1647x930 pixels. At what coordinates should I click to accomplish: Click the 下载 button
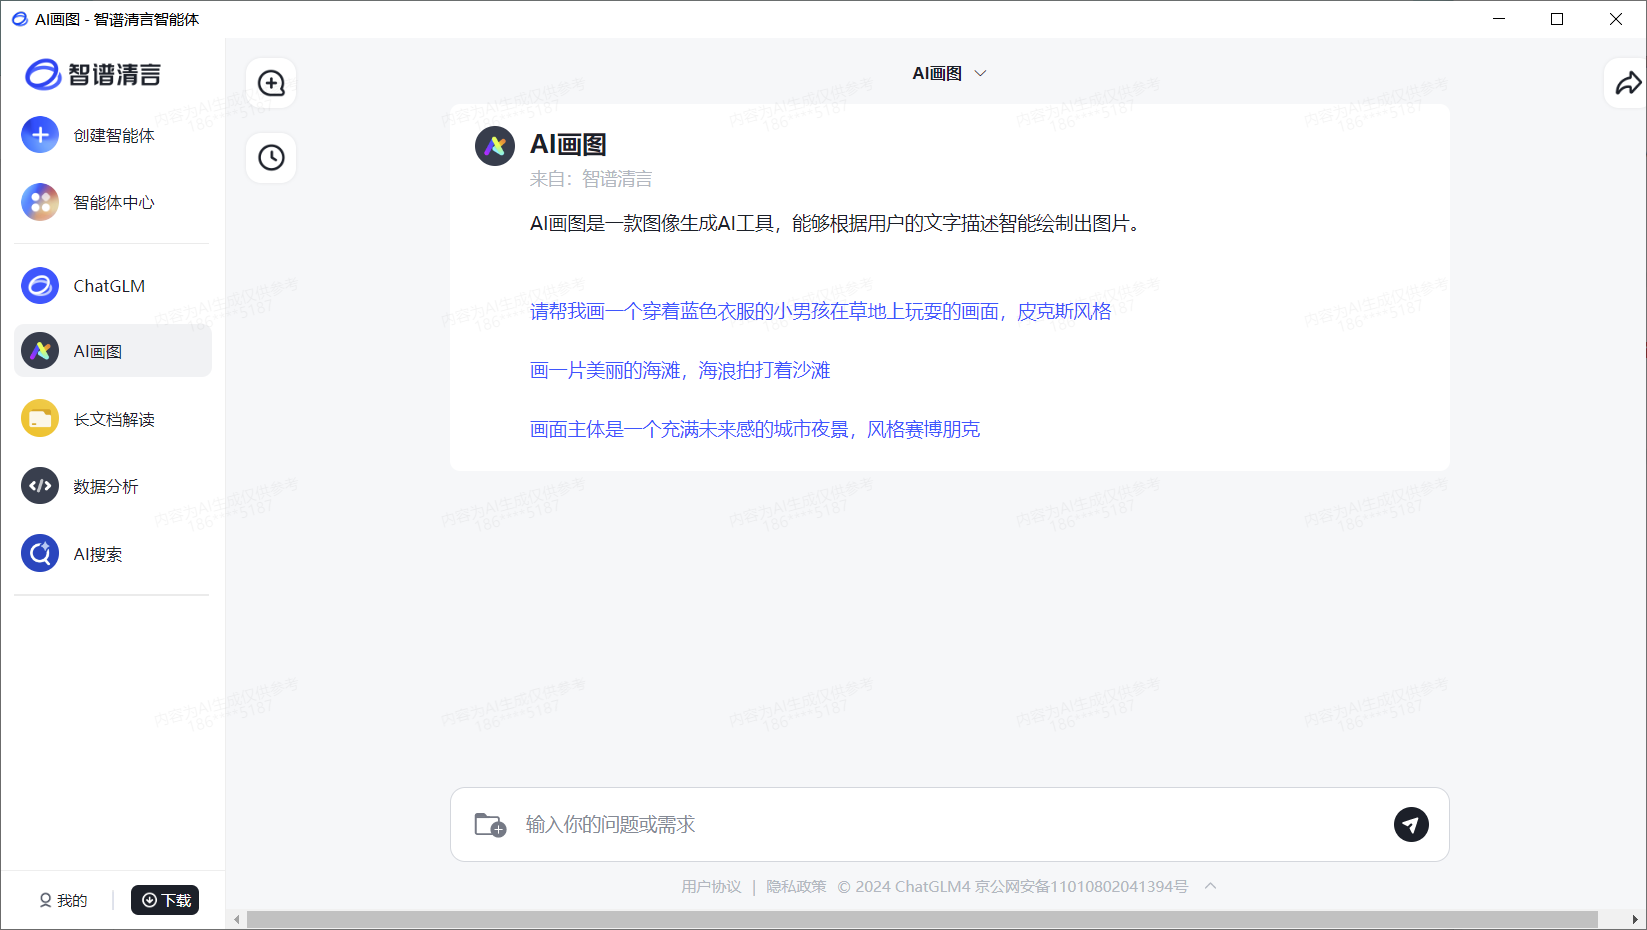(x=165, y=900)
